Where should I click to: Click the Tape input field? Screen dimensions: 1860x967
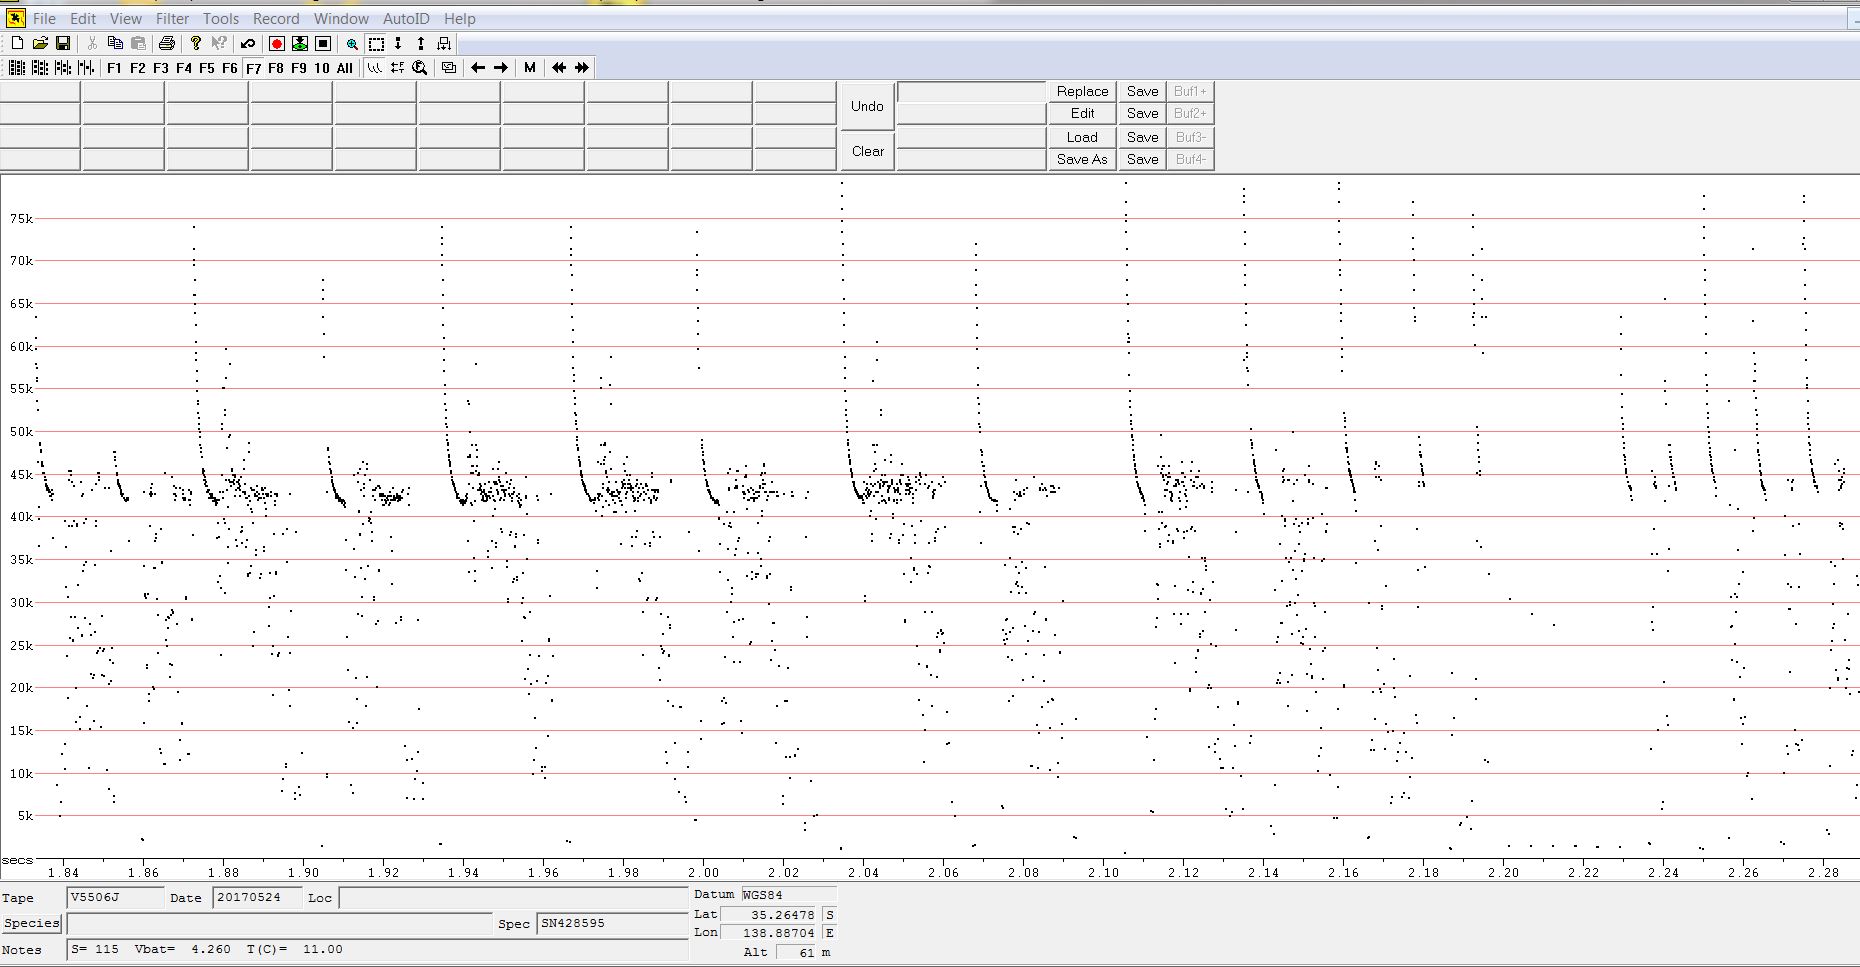click(115, 898)
